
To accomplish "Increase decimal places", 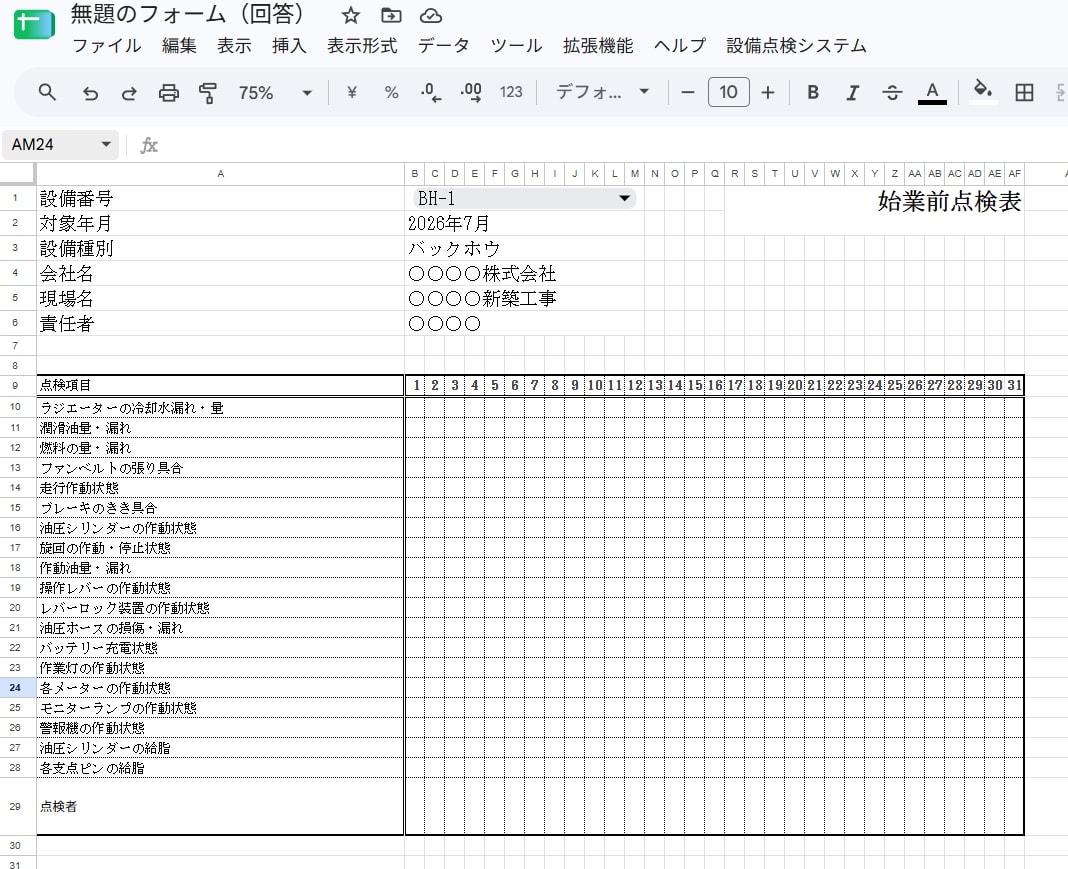I will tap(471, 92).
